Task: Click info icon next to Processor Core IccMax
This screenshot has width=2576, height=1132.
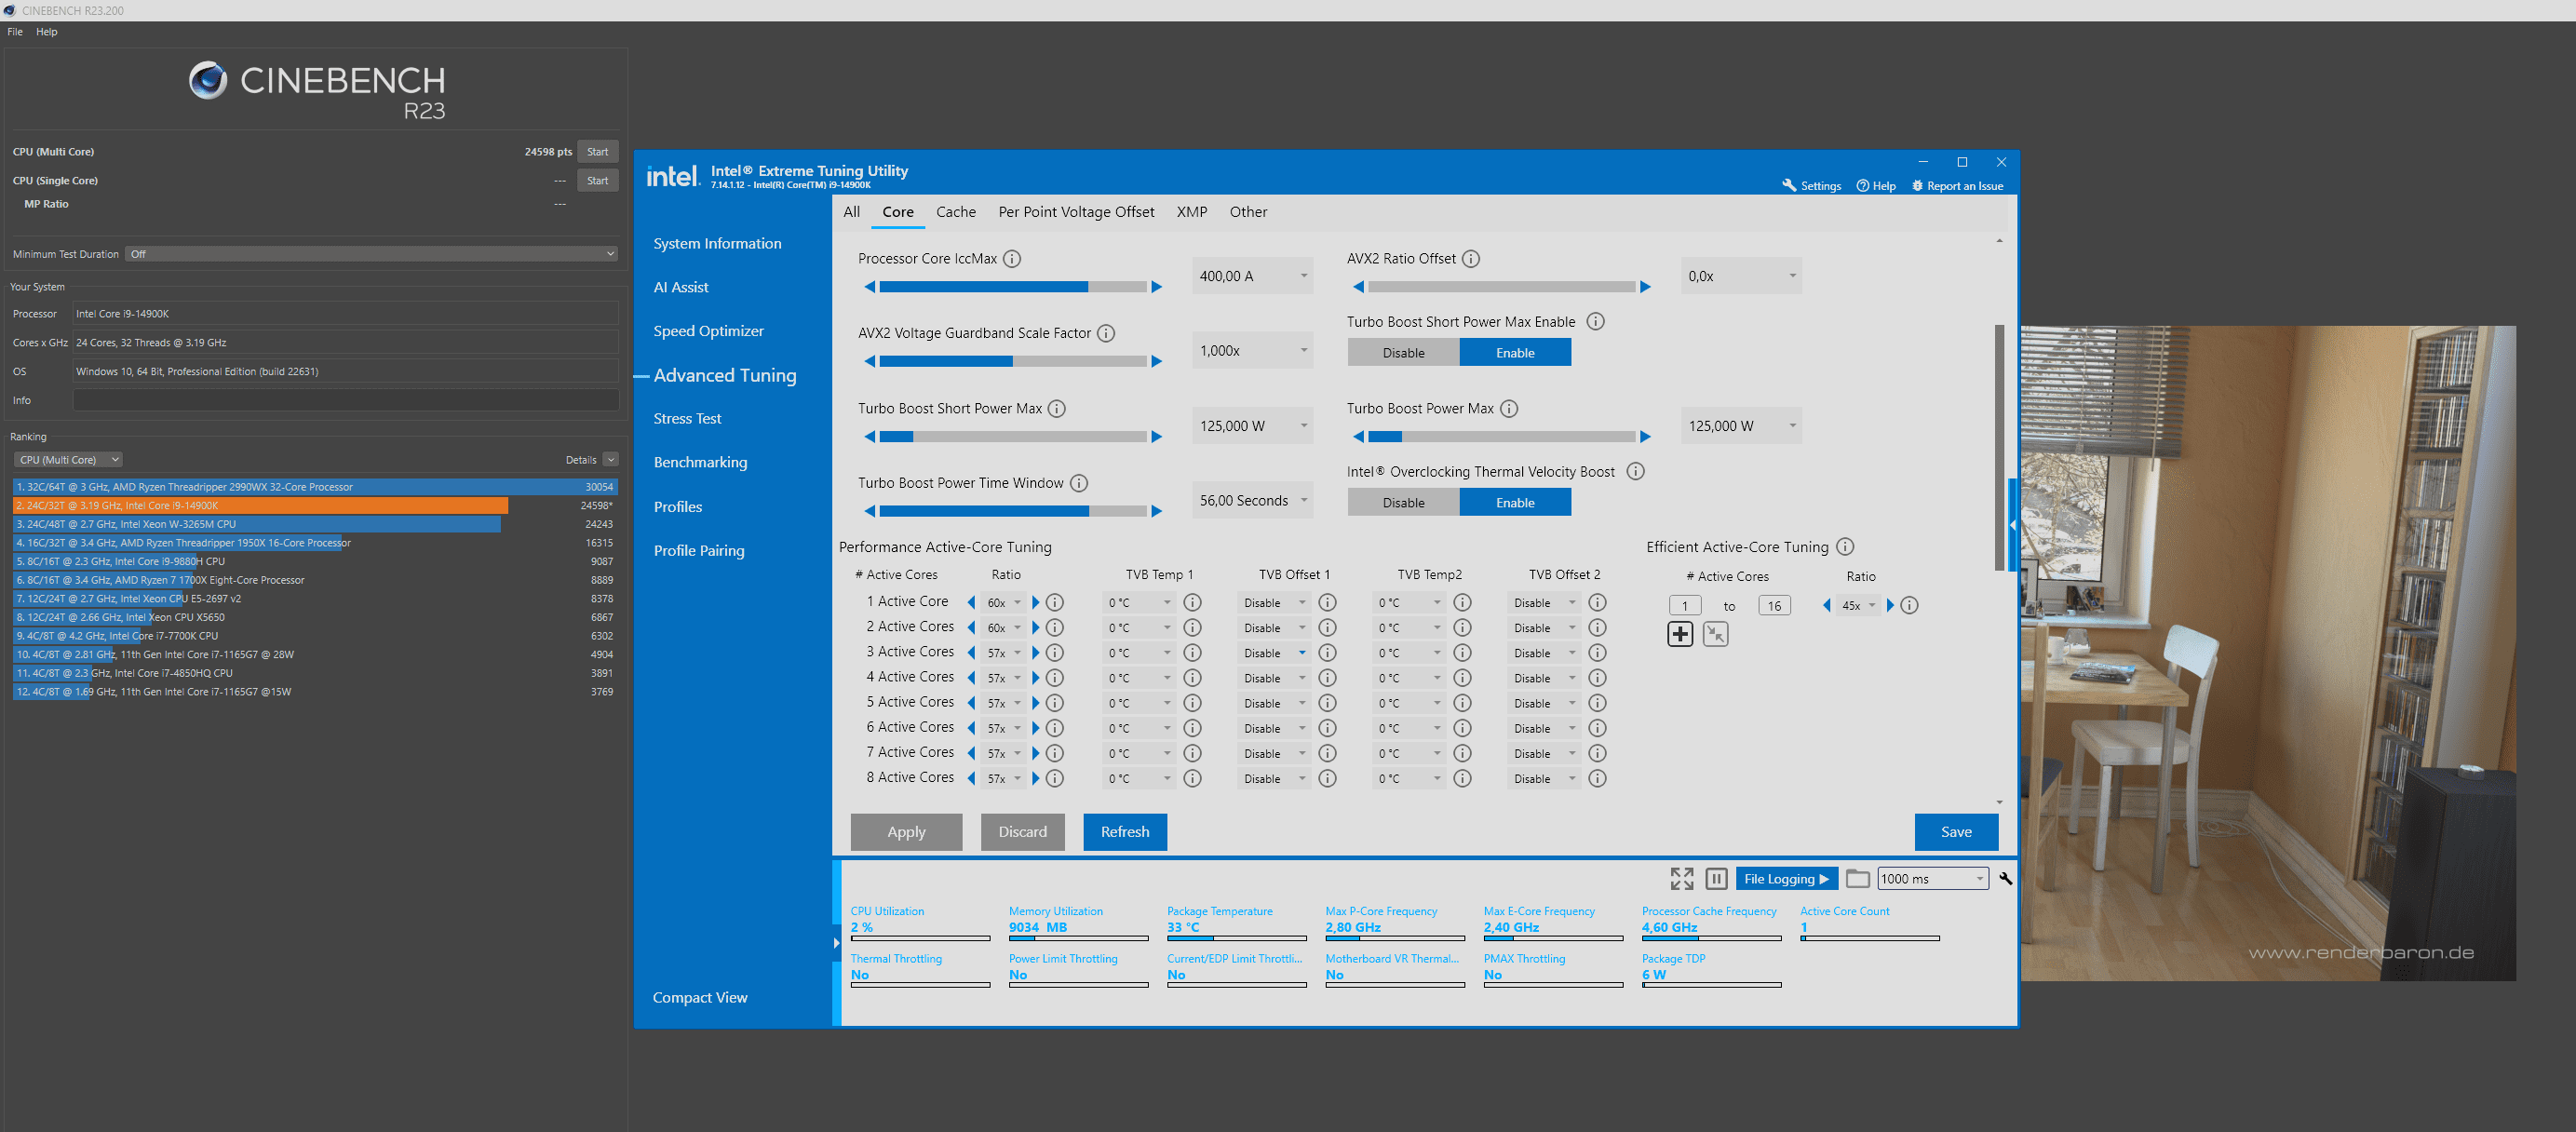Action: 1012,259
